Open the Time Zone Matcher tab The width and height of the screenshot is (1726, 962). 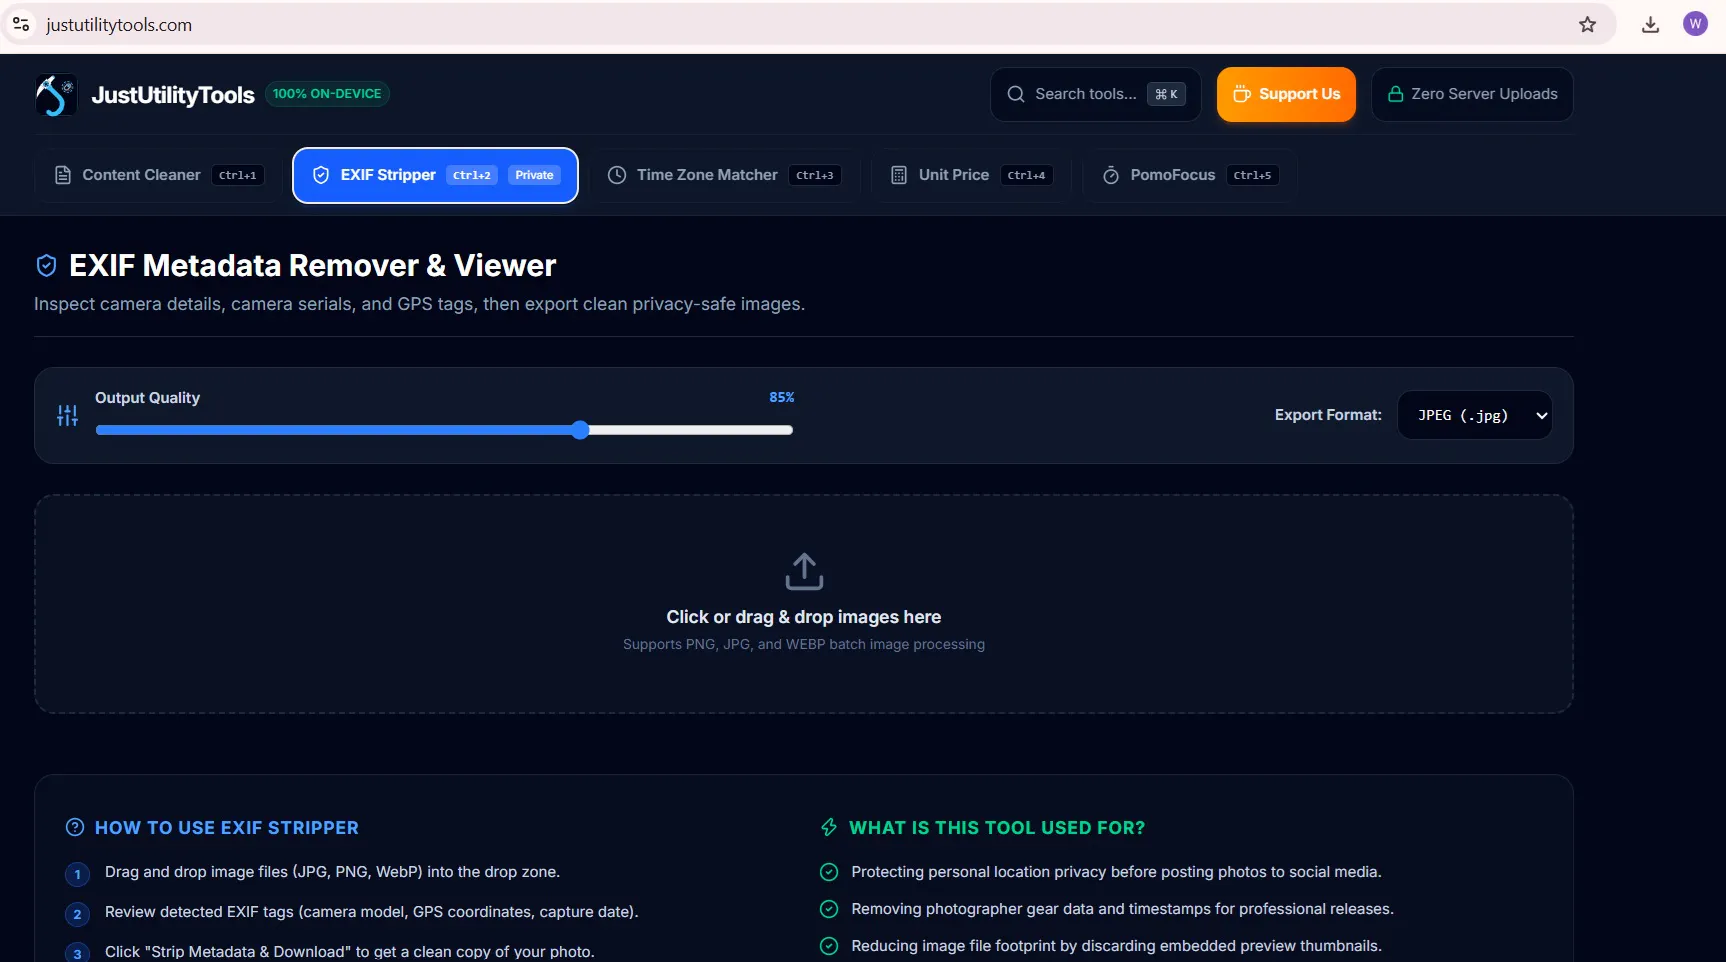click(x=724, y=175)
